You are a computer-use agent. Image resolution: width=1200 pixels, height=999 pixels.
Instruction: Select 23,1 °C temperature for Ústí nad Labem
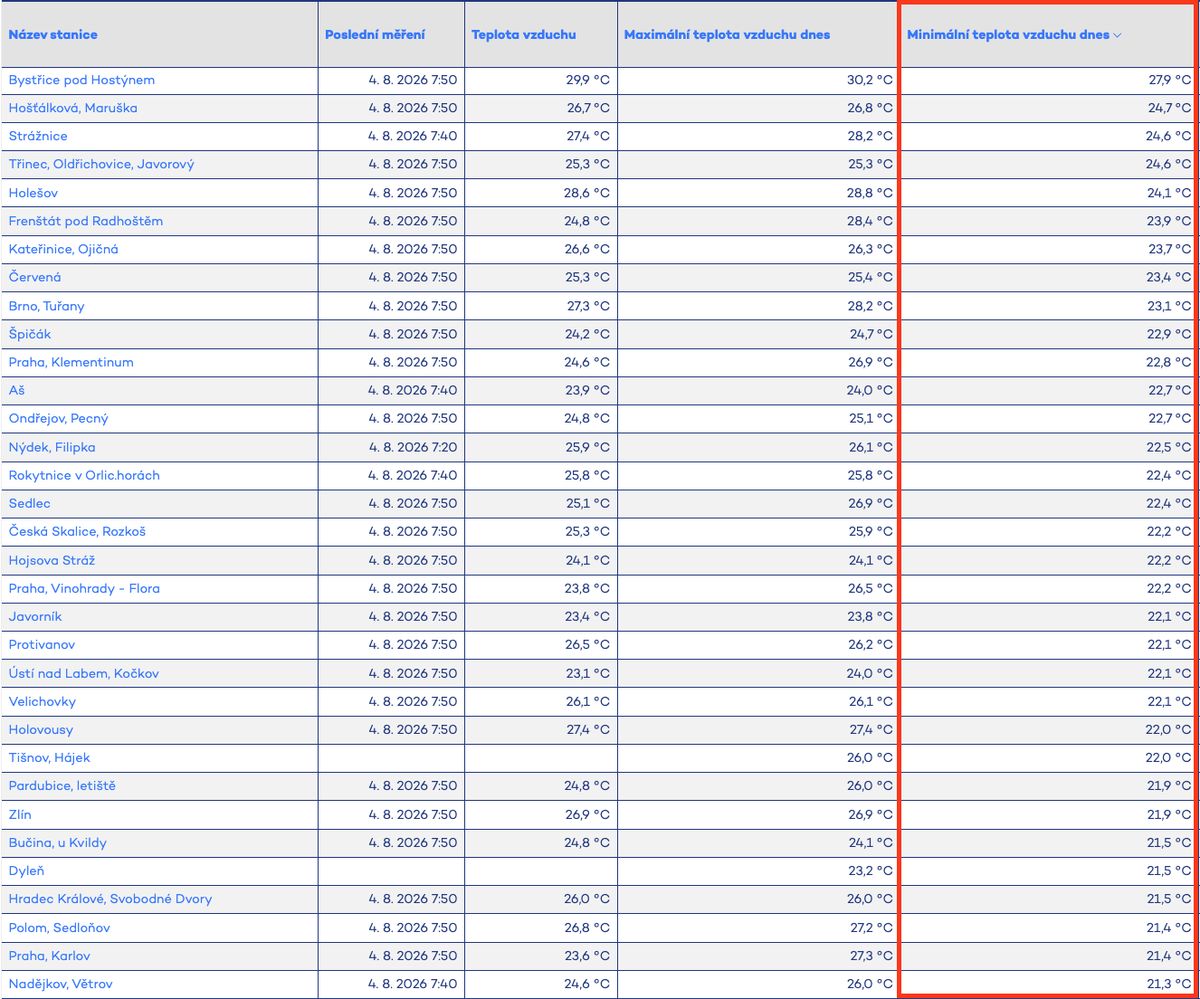click(x=587, y=673)
